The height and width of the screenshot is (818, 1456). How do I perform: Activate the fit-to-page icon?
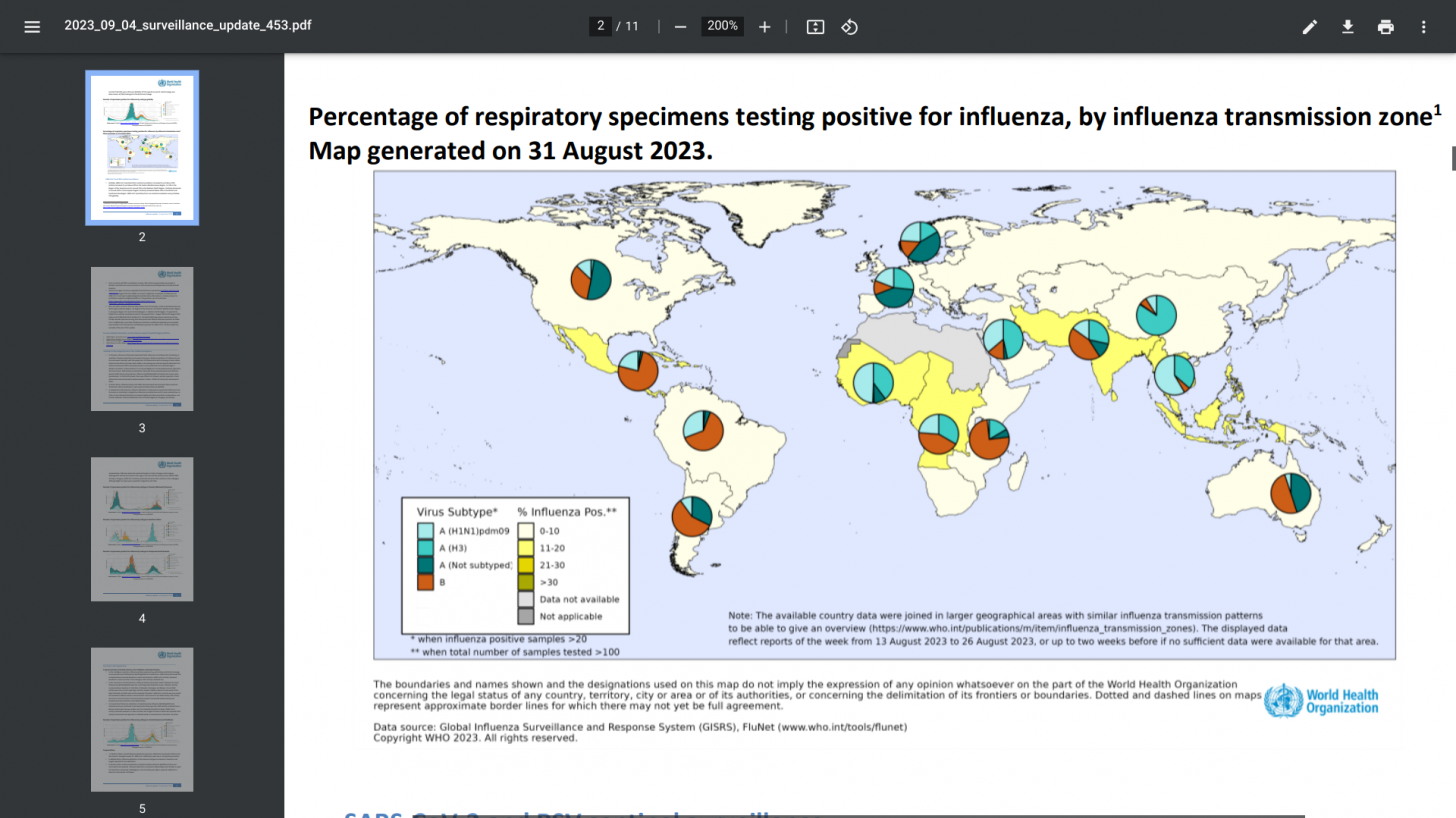(815, 27)
